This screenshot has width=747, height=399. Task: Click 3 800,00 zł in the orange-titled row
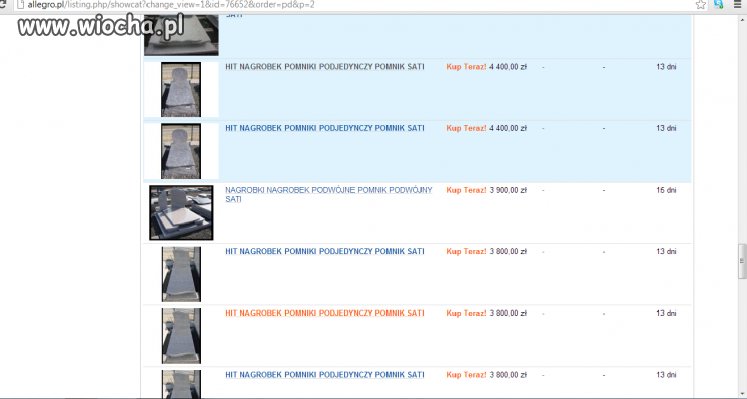tap(508, 313)
